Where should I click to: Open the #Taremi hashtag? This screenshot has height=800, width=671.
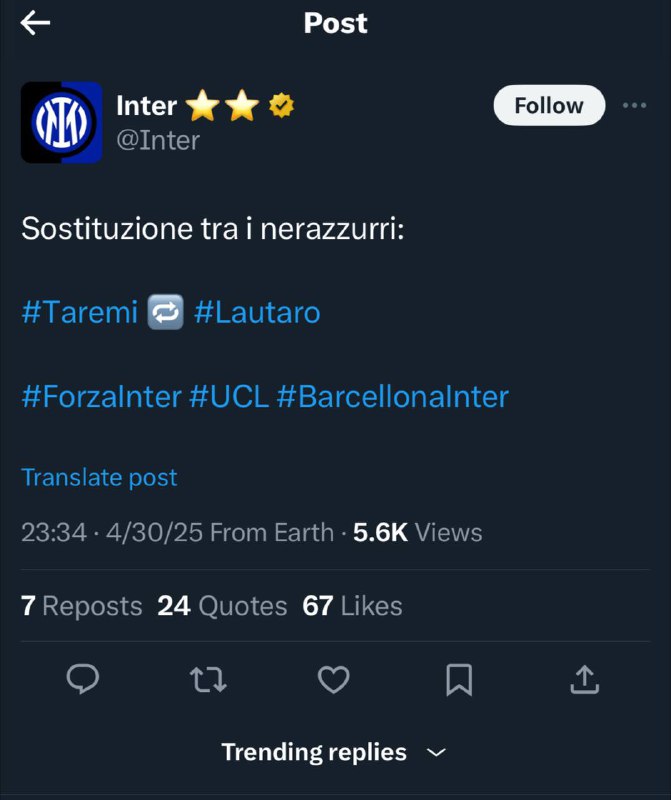tap(79, 312)
